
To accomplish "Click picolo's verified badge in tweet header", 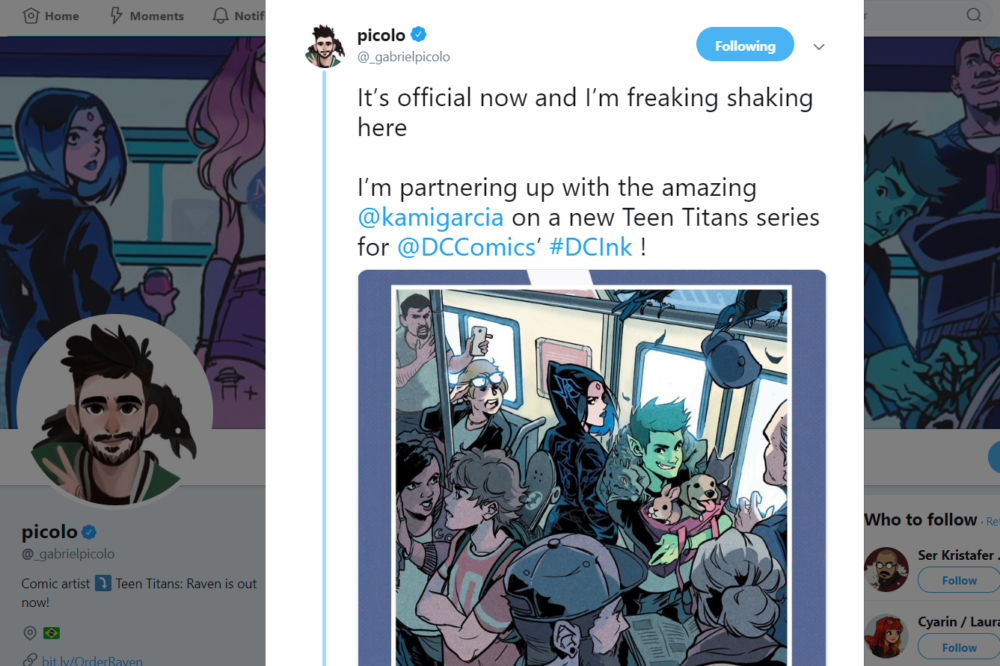I will pyautogui.click(x=418, y=34).
